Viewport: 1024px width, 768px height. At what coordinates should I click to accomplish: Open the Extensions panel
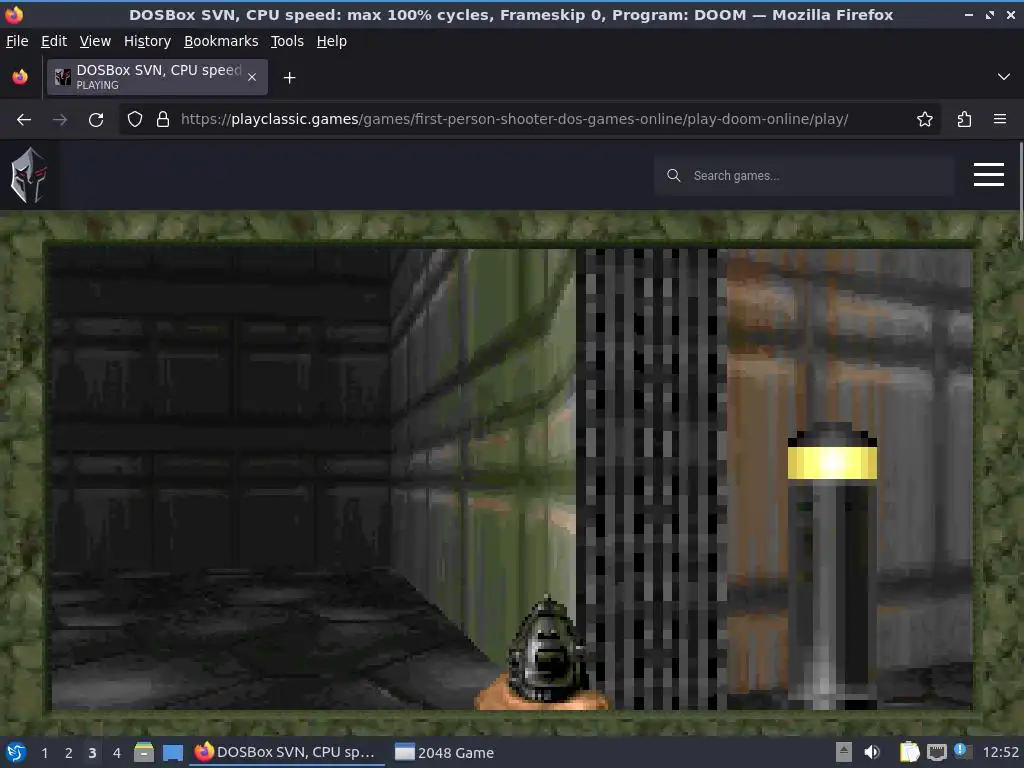pos(965,120)
